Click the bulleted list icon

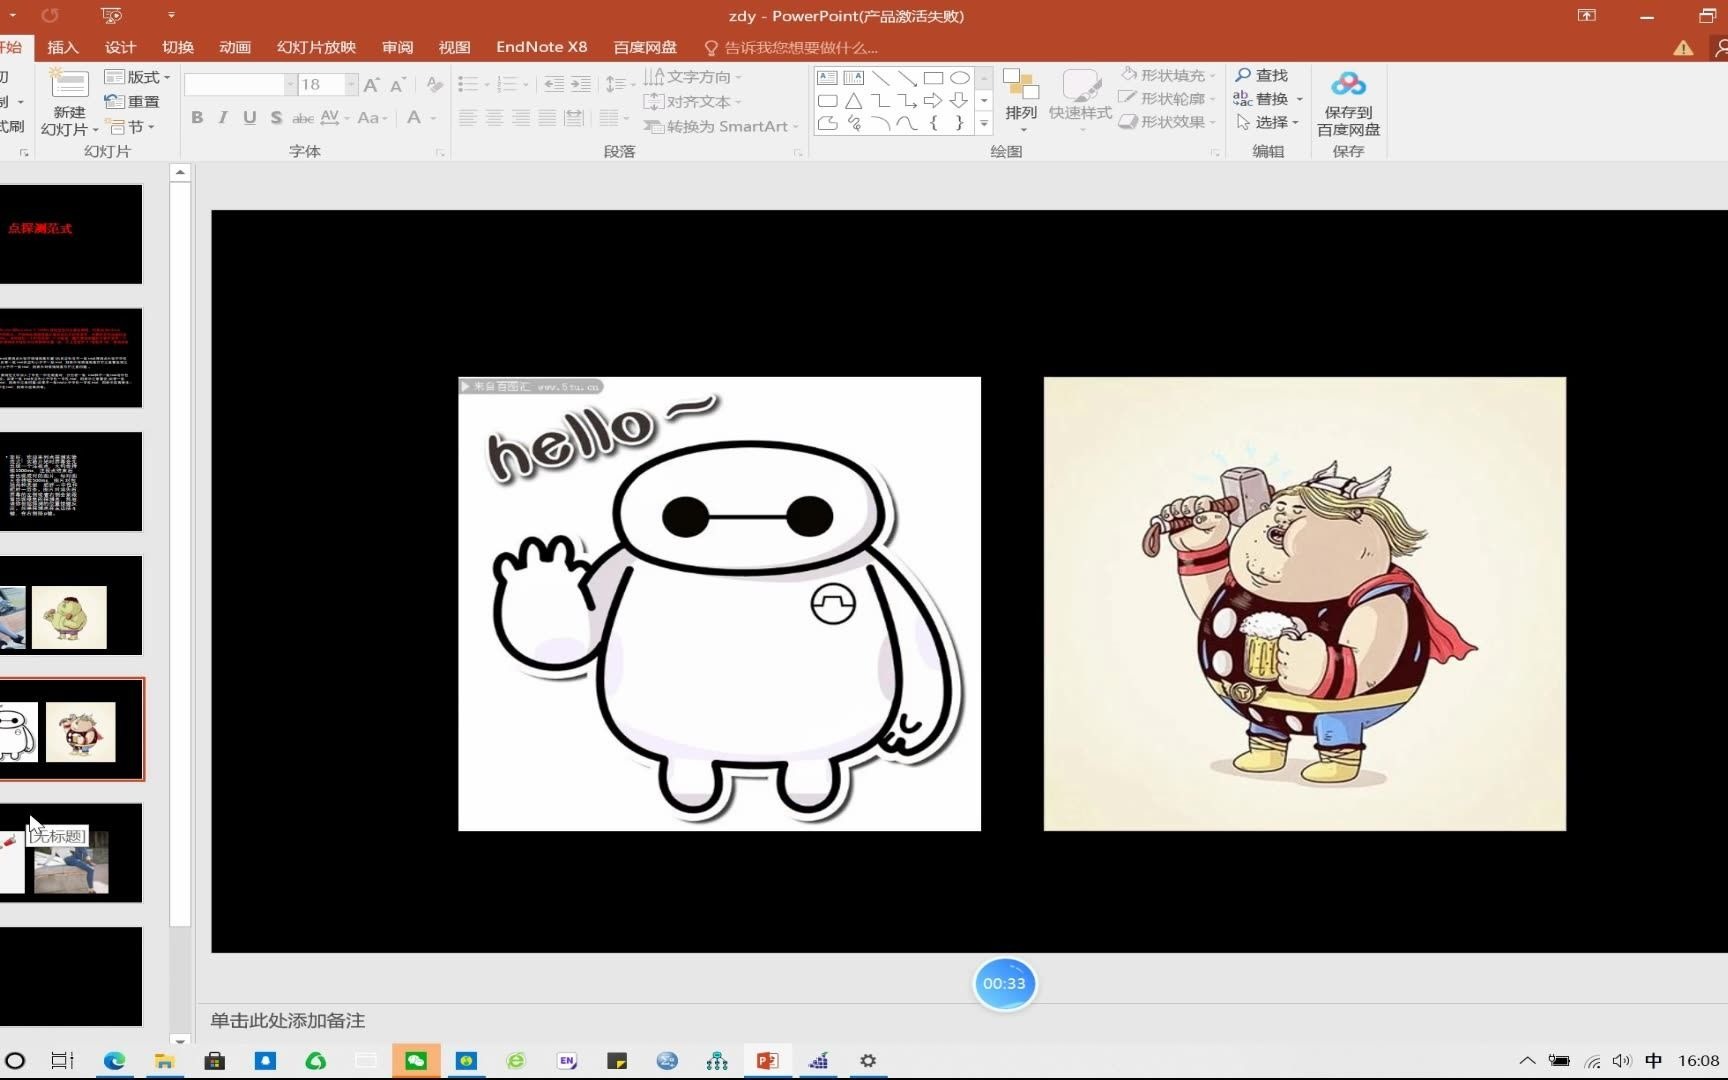tap(468, 85)
